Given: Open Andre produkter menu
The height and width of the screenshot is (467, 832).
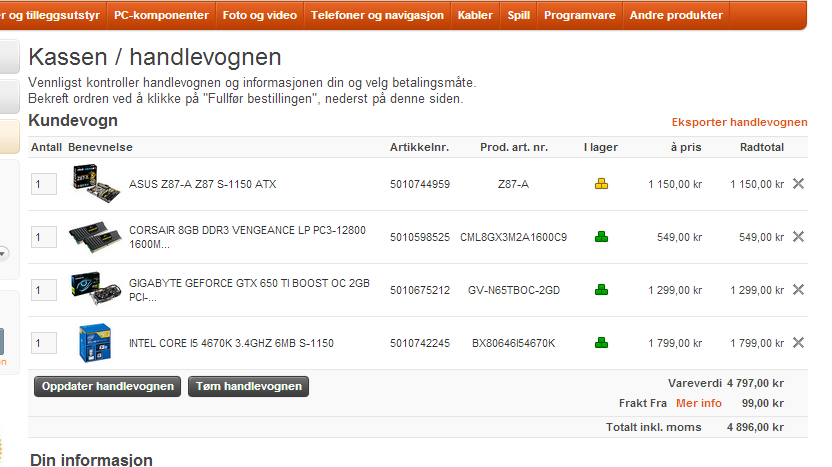Looking at the screenshot, I should pos(676,15).
